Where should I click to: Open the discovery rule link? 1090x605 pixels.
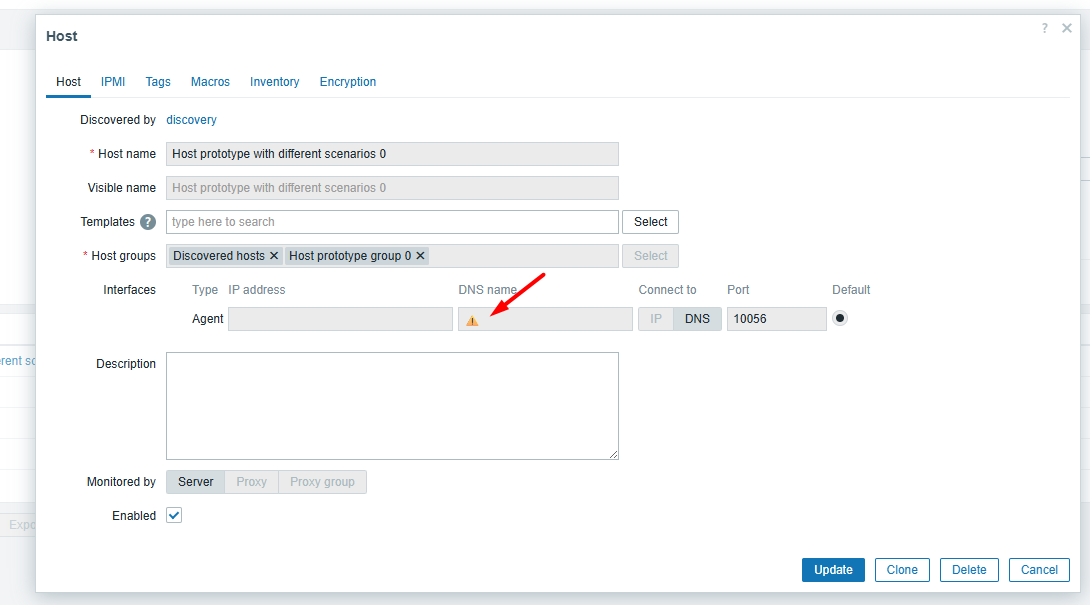tap(191, 120)
